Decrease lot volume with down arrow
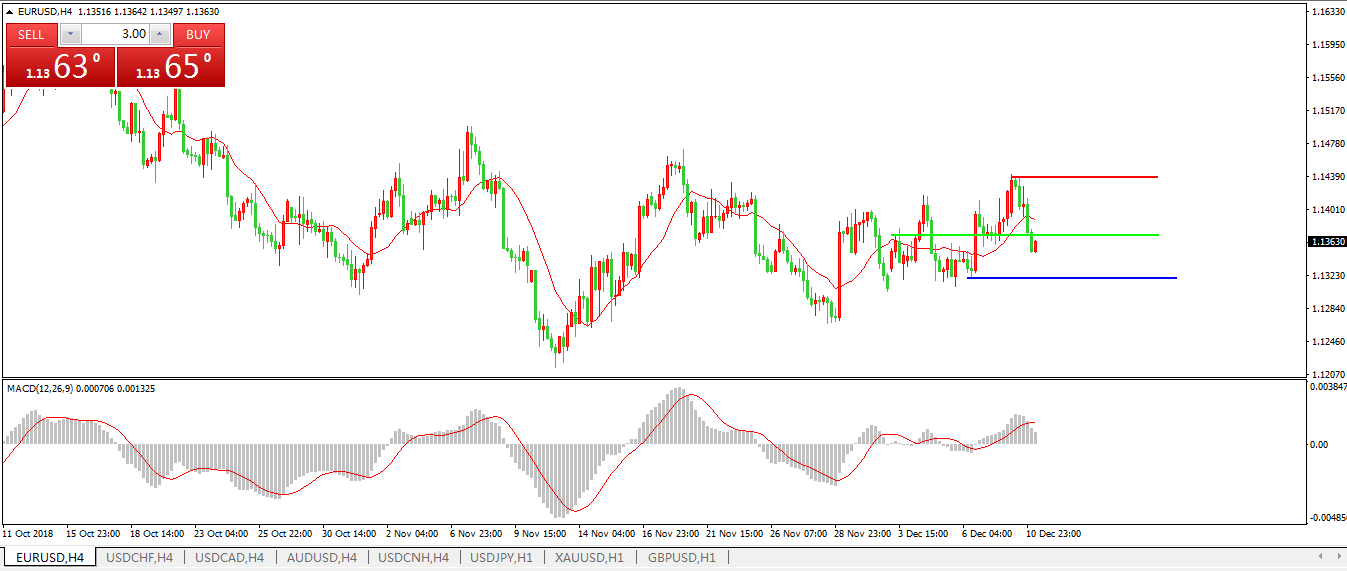 pos(69,35)
